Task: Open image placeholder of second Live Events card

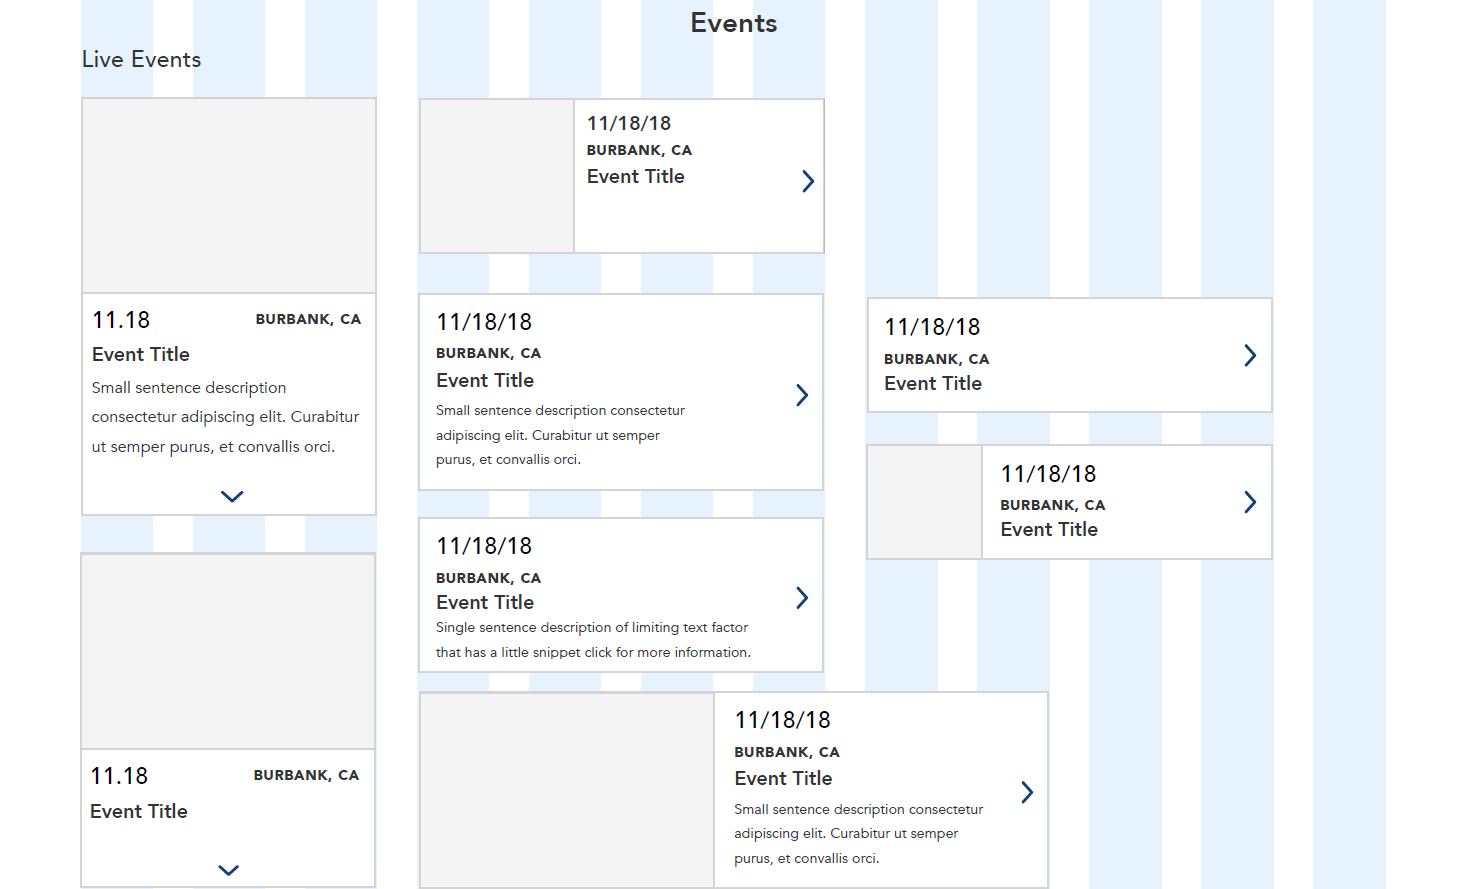Action: pos(228,651)
